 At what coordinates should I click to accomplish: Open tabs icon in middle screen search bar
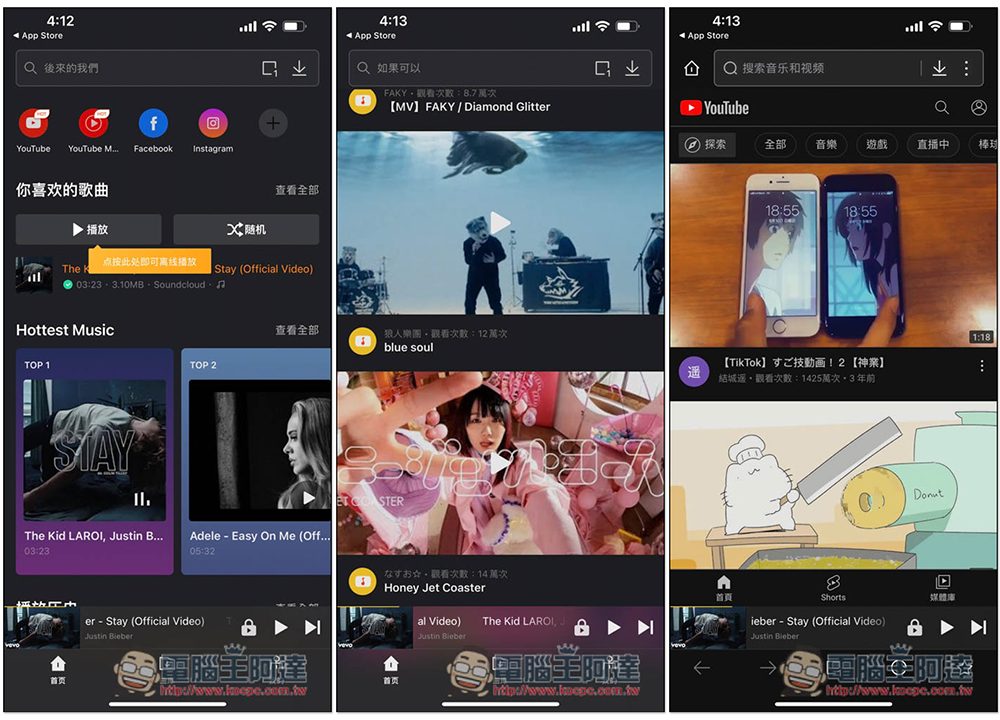(603, 68)
